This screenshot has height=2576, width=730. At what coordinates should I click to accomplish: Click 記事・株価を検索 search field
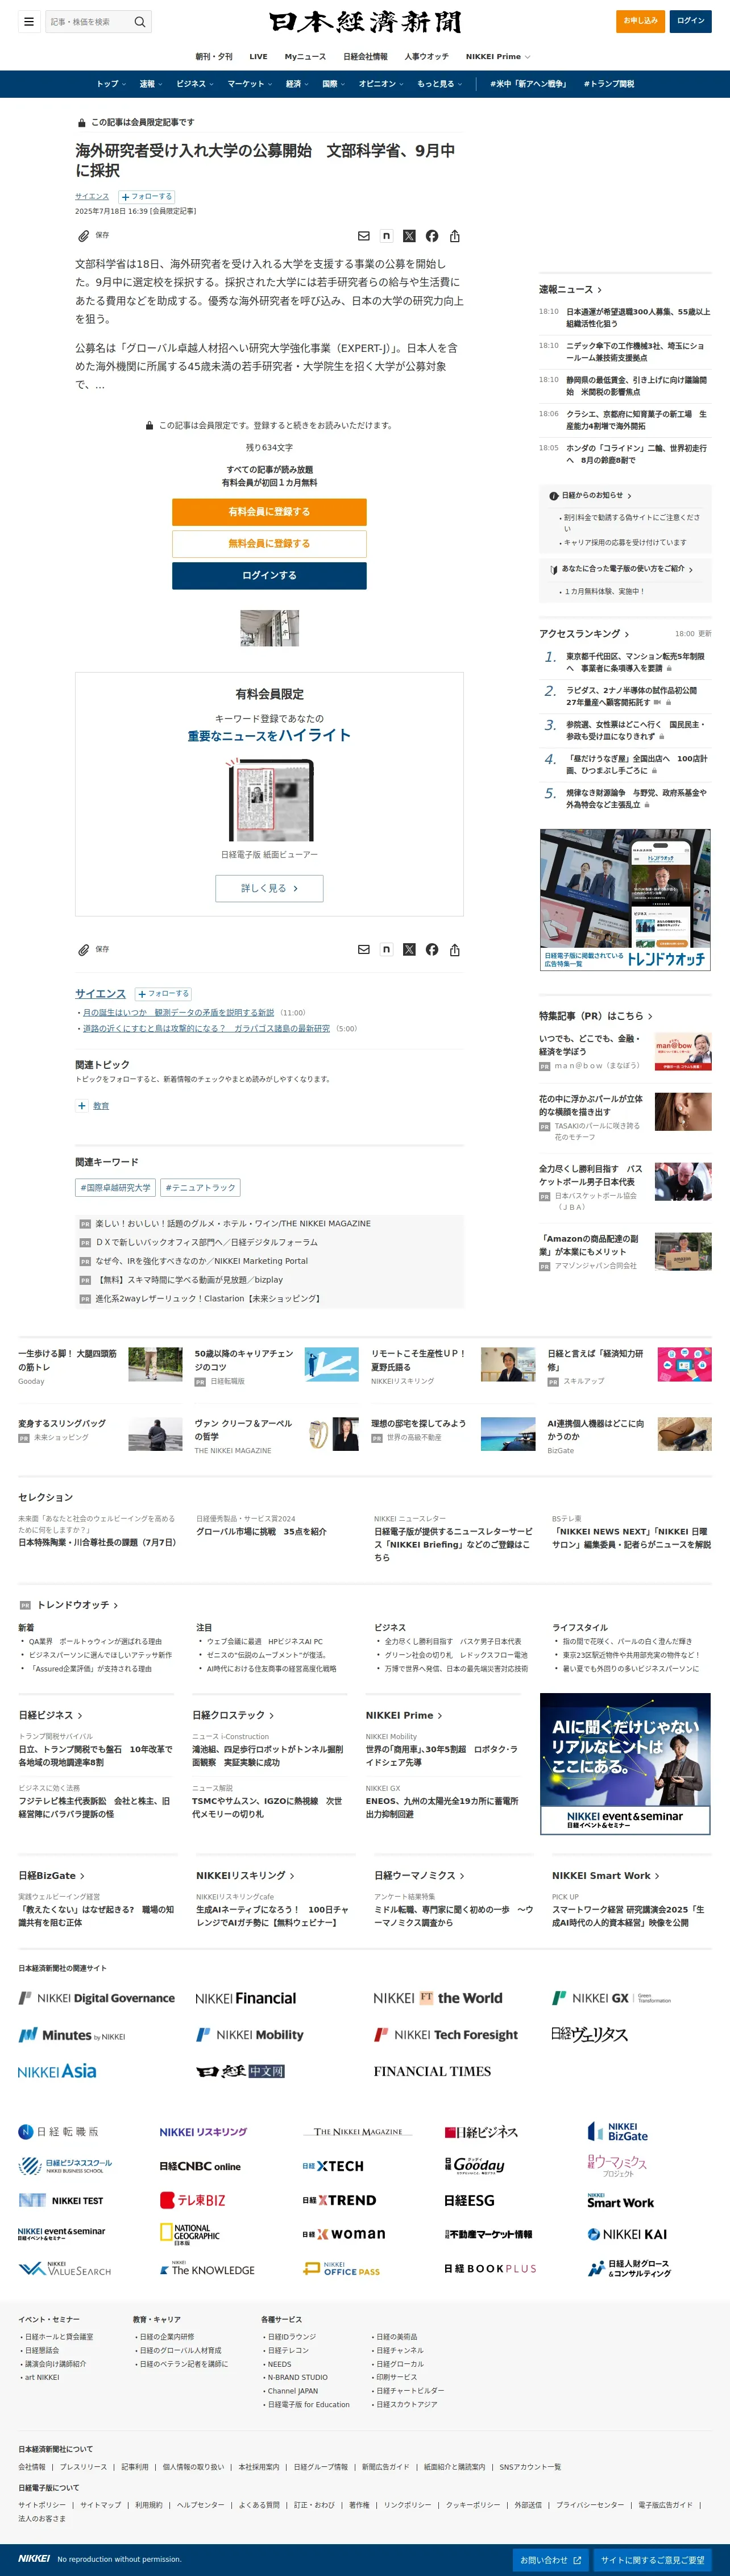[88, 21]
